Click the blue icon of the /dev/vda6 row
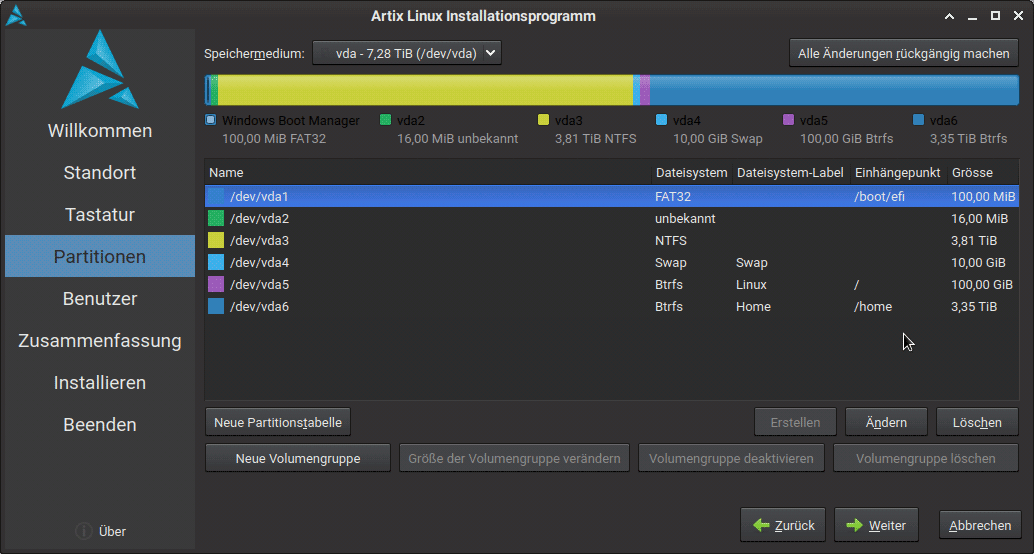This screenshot has height=554, width=1034. pyautogui.click(x=216, y=306)
